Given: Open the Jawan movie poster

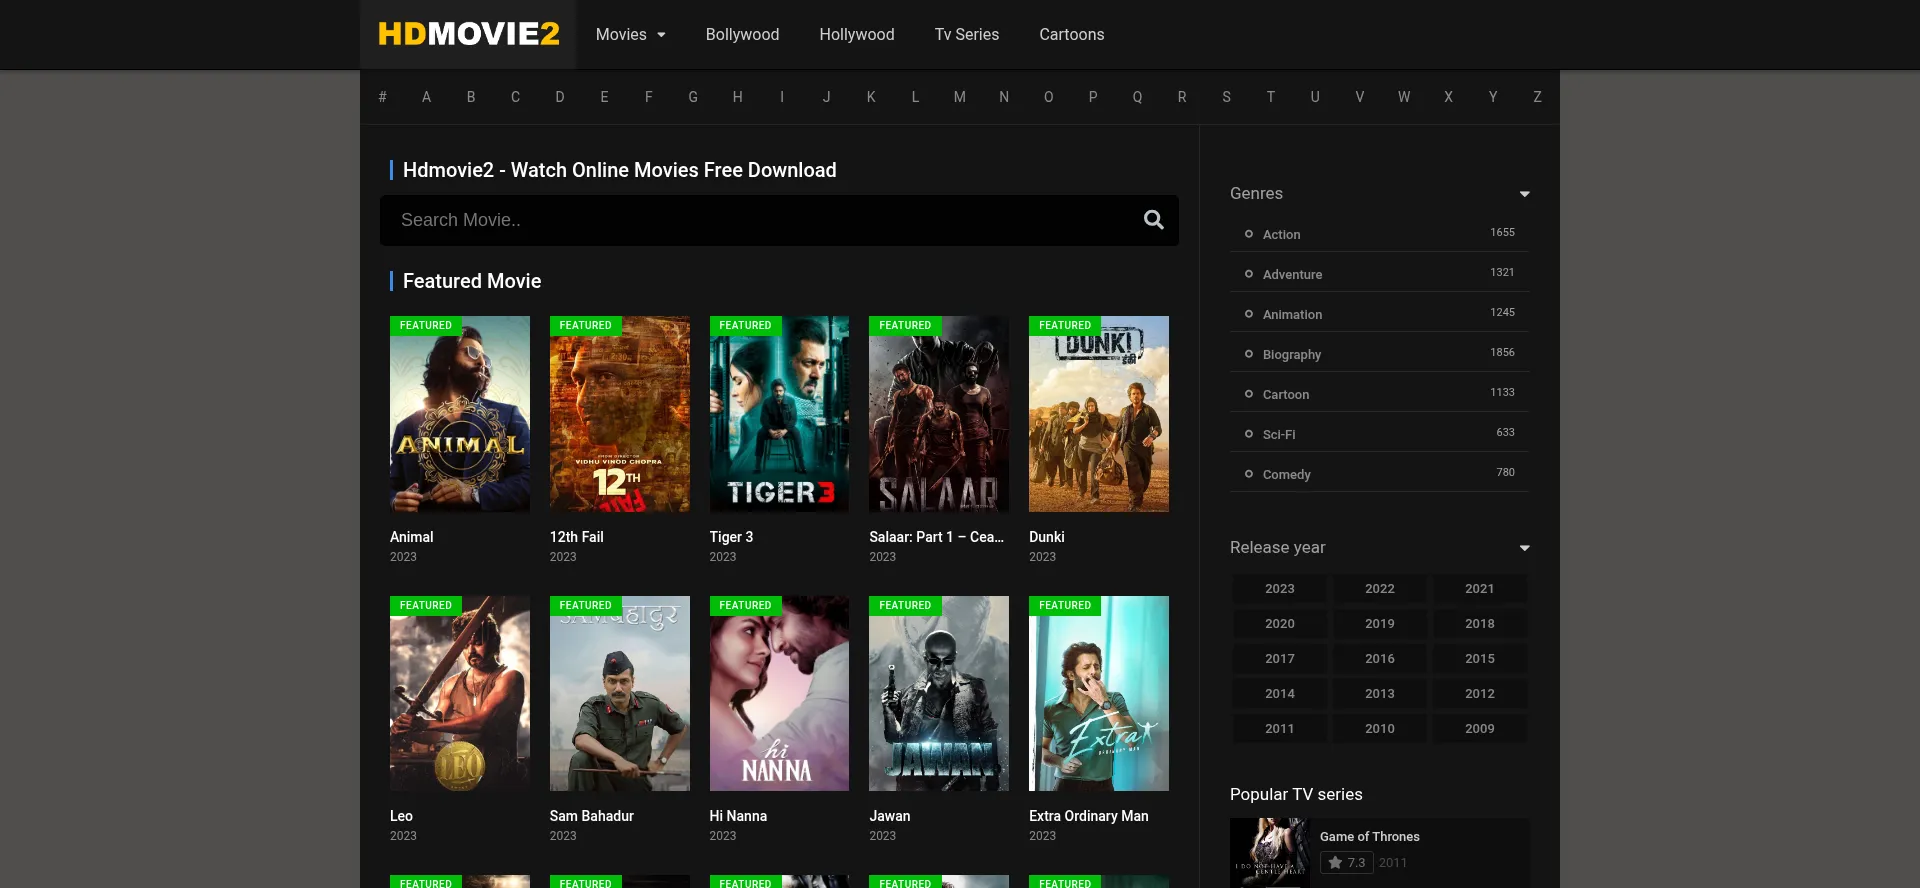Looking at the screenshot, I should click(938, 693).
